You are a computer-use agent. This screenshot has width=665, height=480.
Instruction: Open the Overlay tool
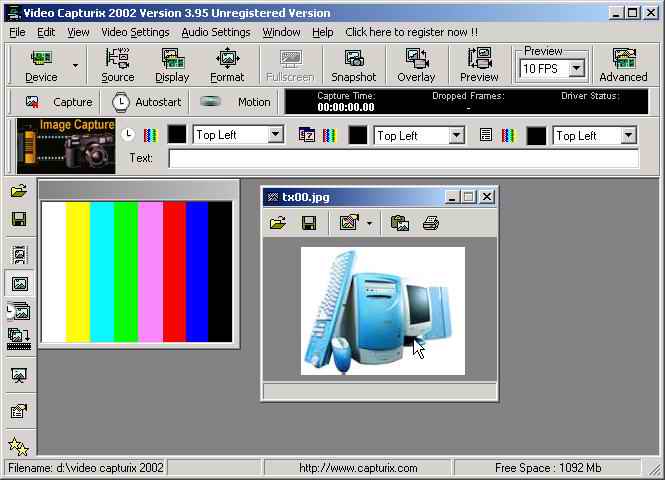click(x=416, y=65)
